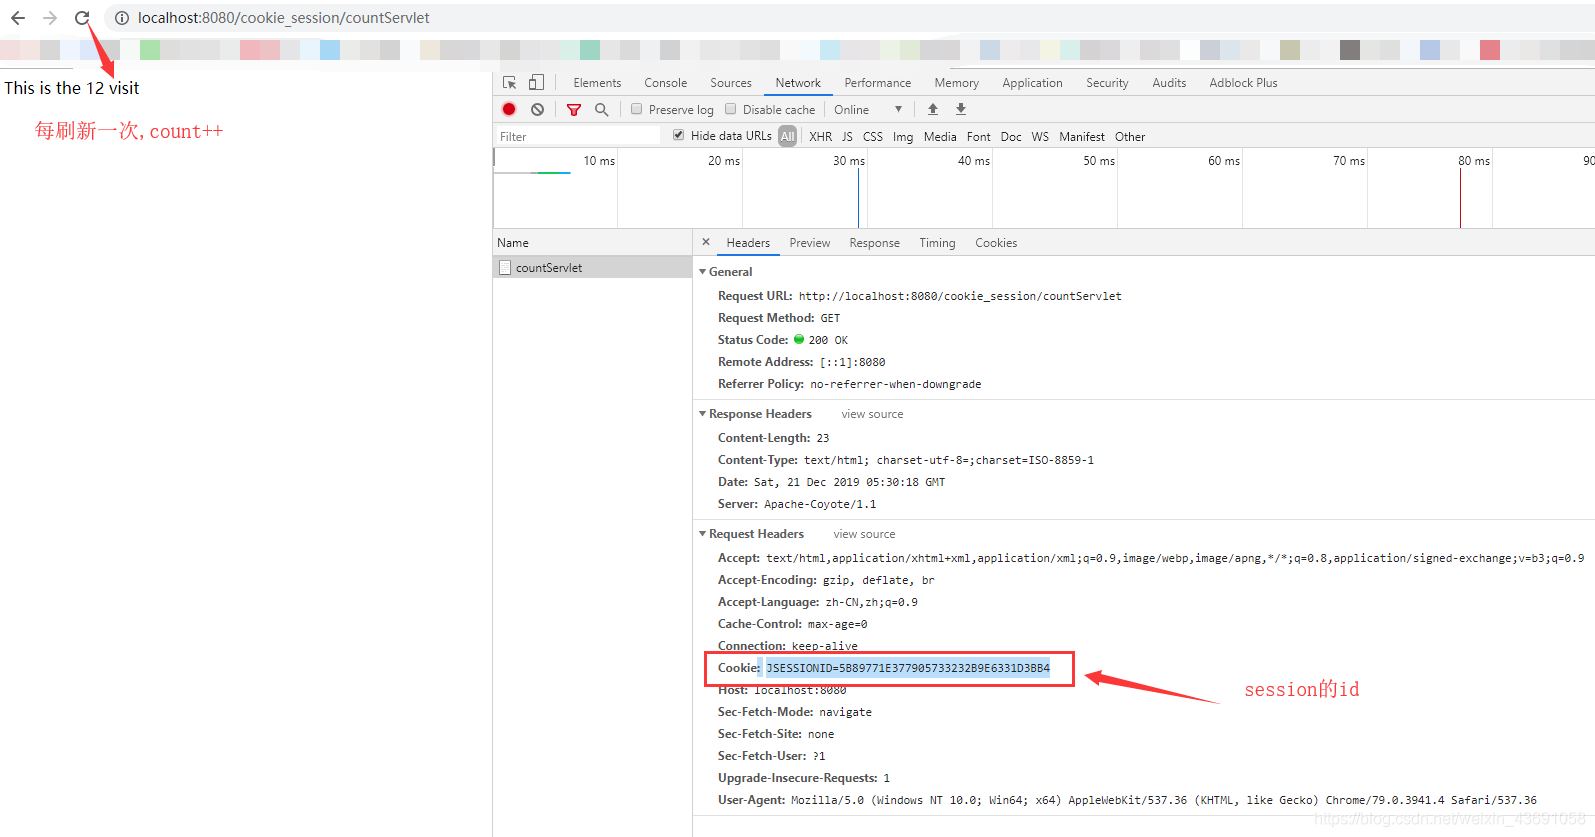
Task: Click the User-Agent header value
Action: [1164, 800]
